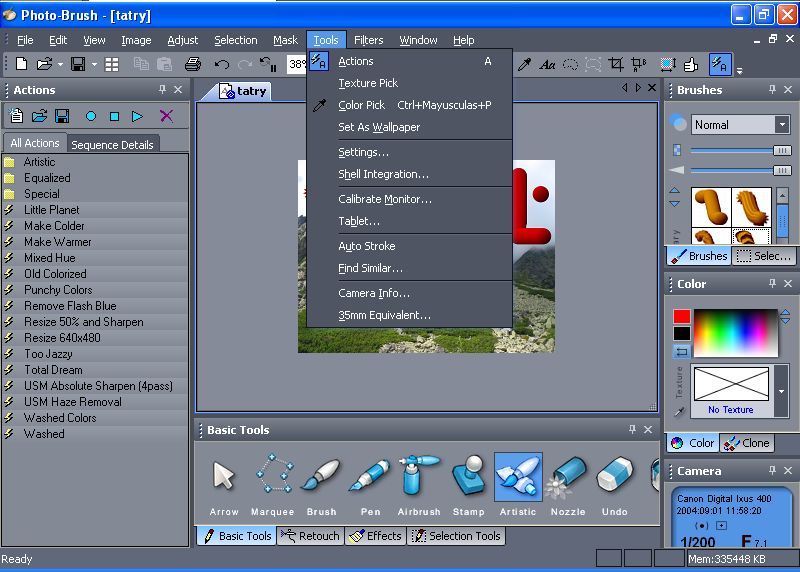
Task: Pin the Brushes panel
Action: 772,90
